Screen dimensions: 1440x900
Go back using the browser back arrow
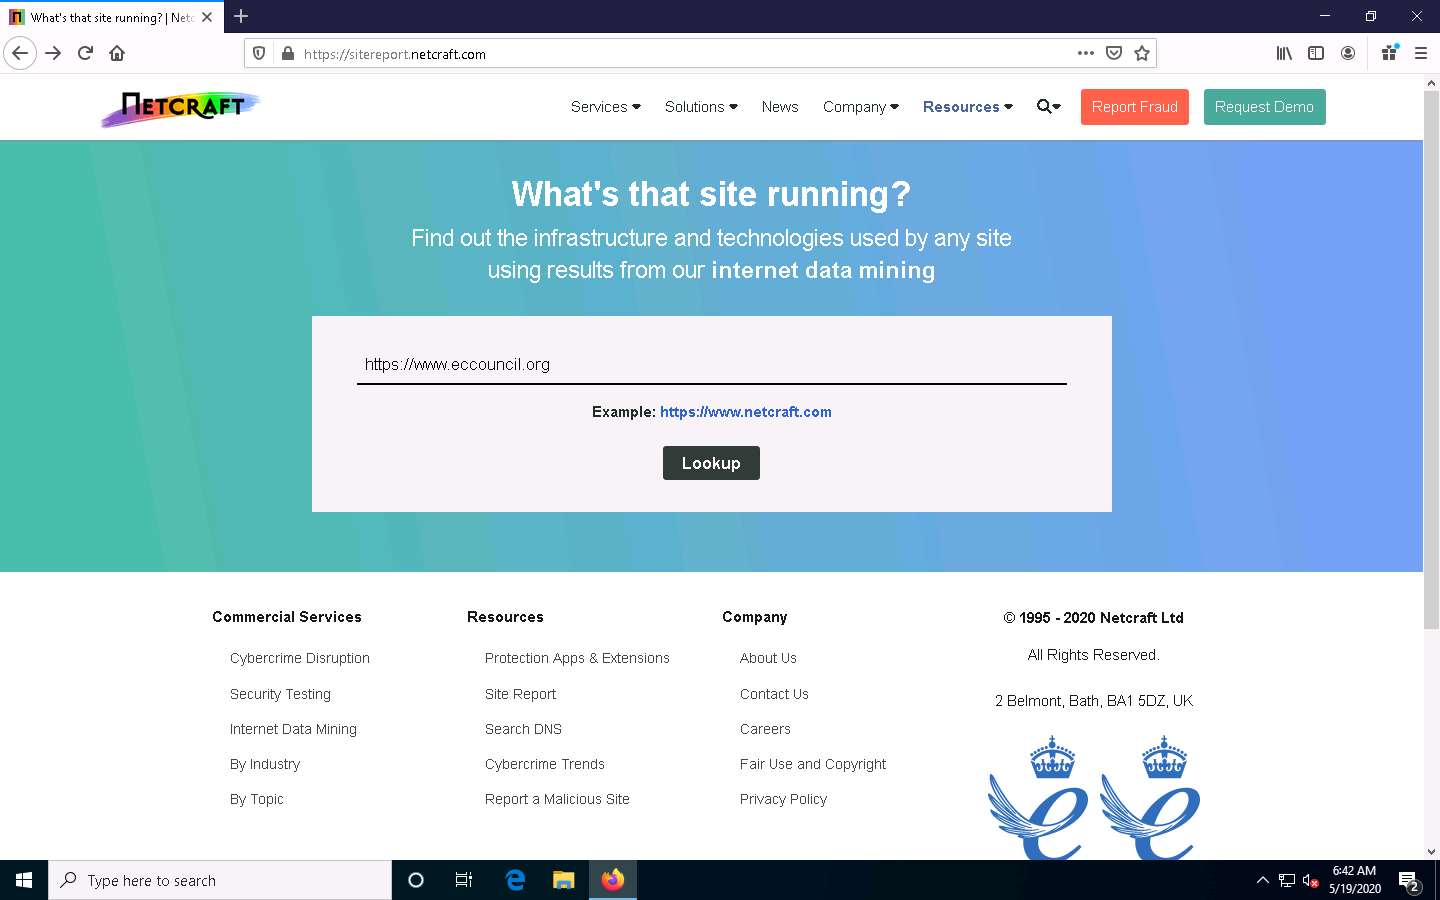tap(20, 53)
